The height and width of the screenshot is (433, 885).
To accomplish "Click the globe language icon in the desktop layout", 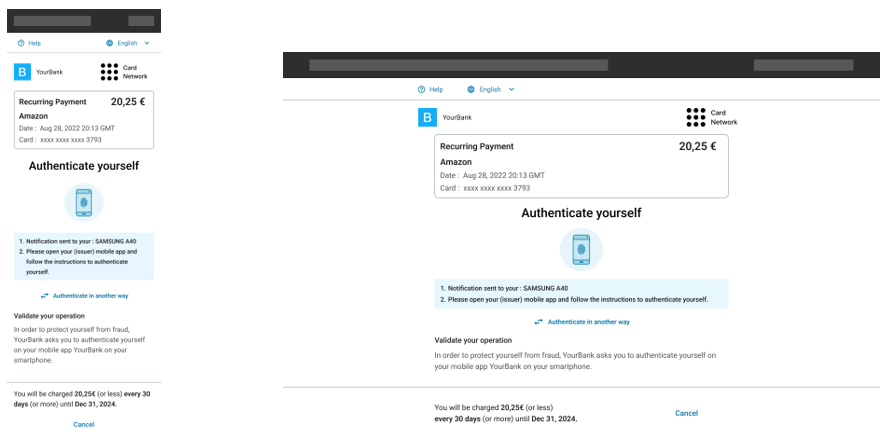I will (x=471, y=89).
